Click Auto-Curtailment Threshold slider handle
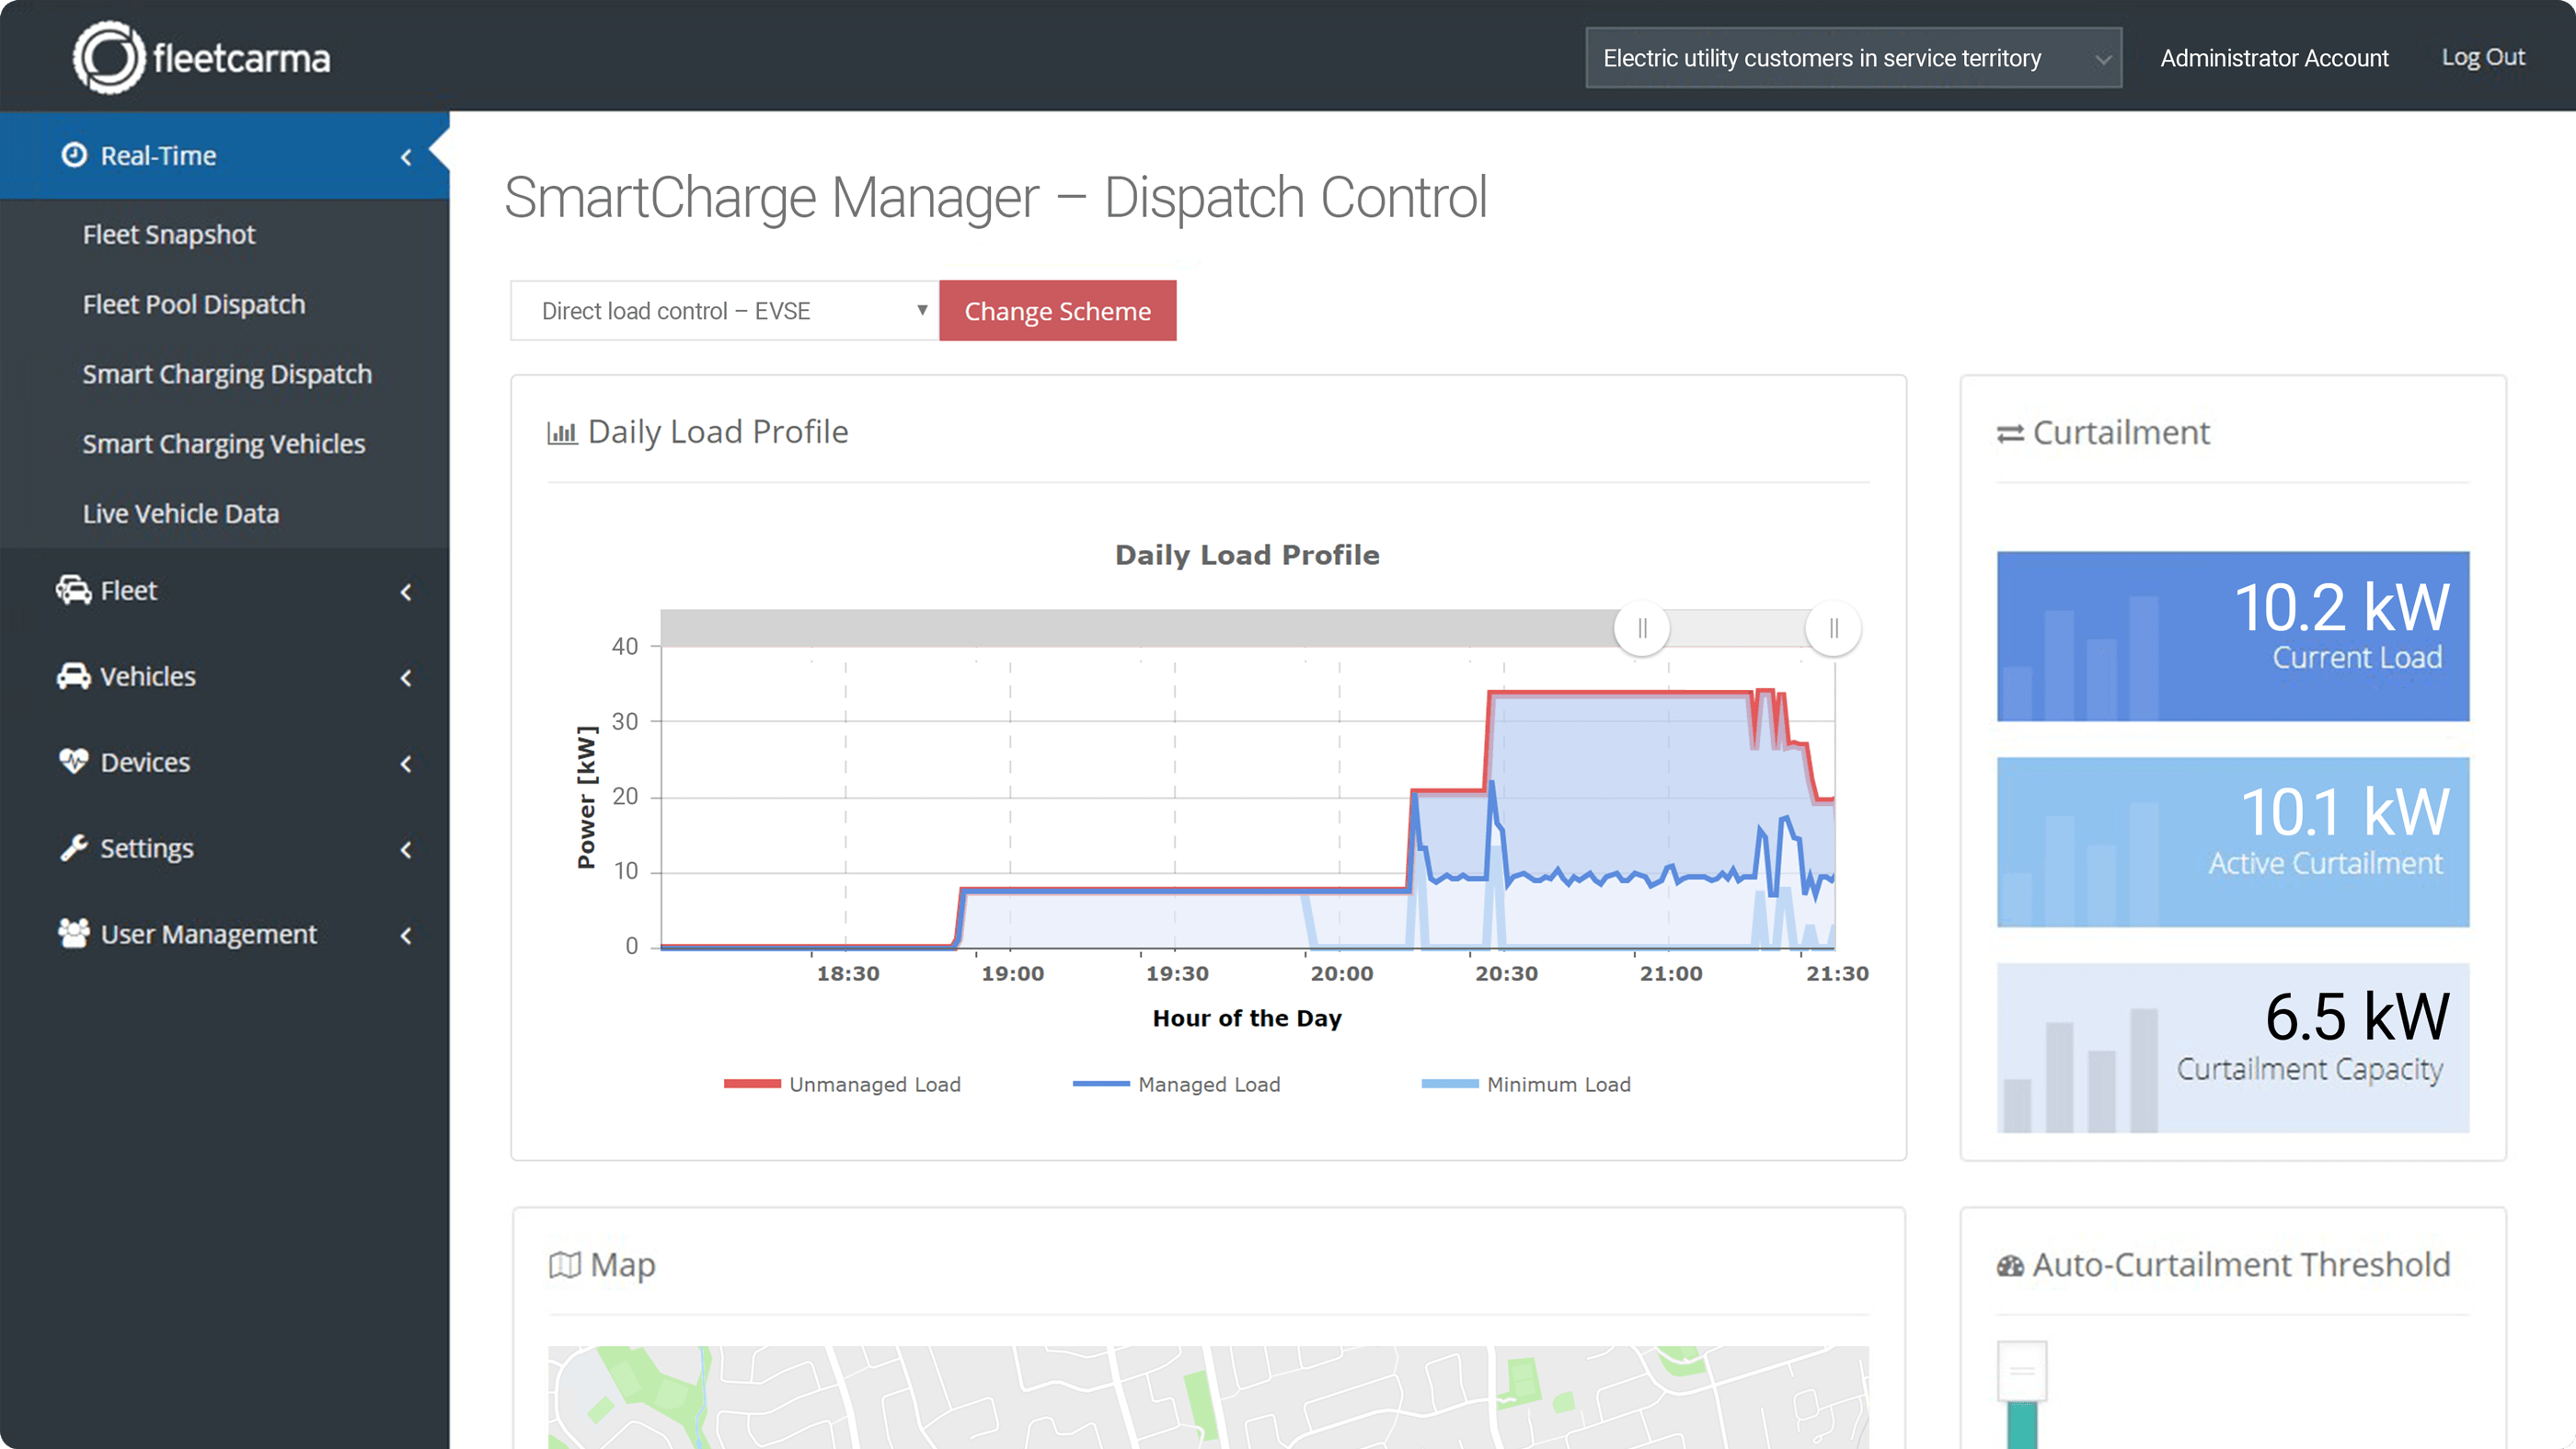This screenshot has width=2576, height=1449. (x=2022, y=1371)
